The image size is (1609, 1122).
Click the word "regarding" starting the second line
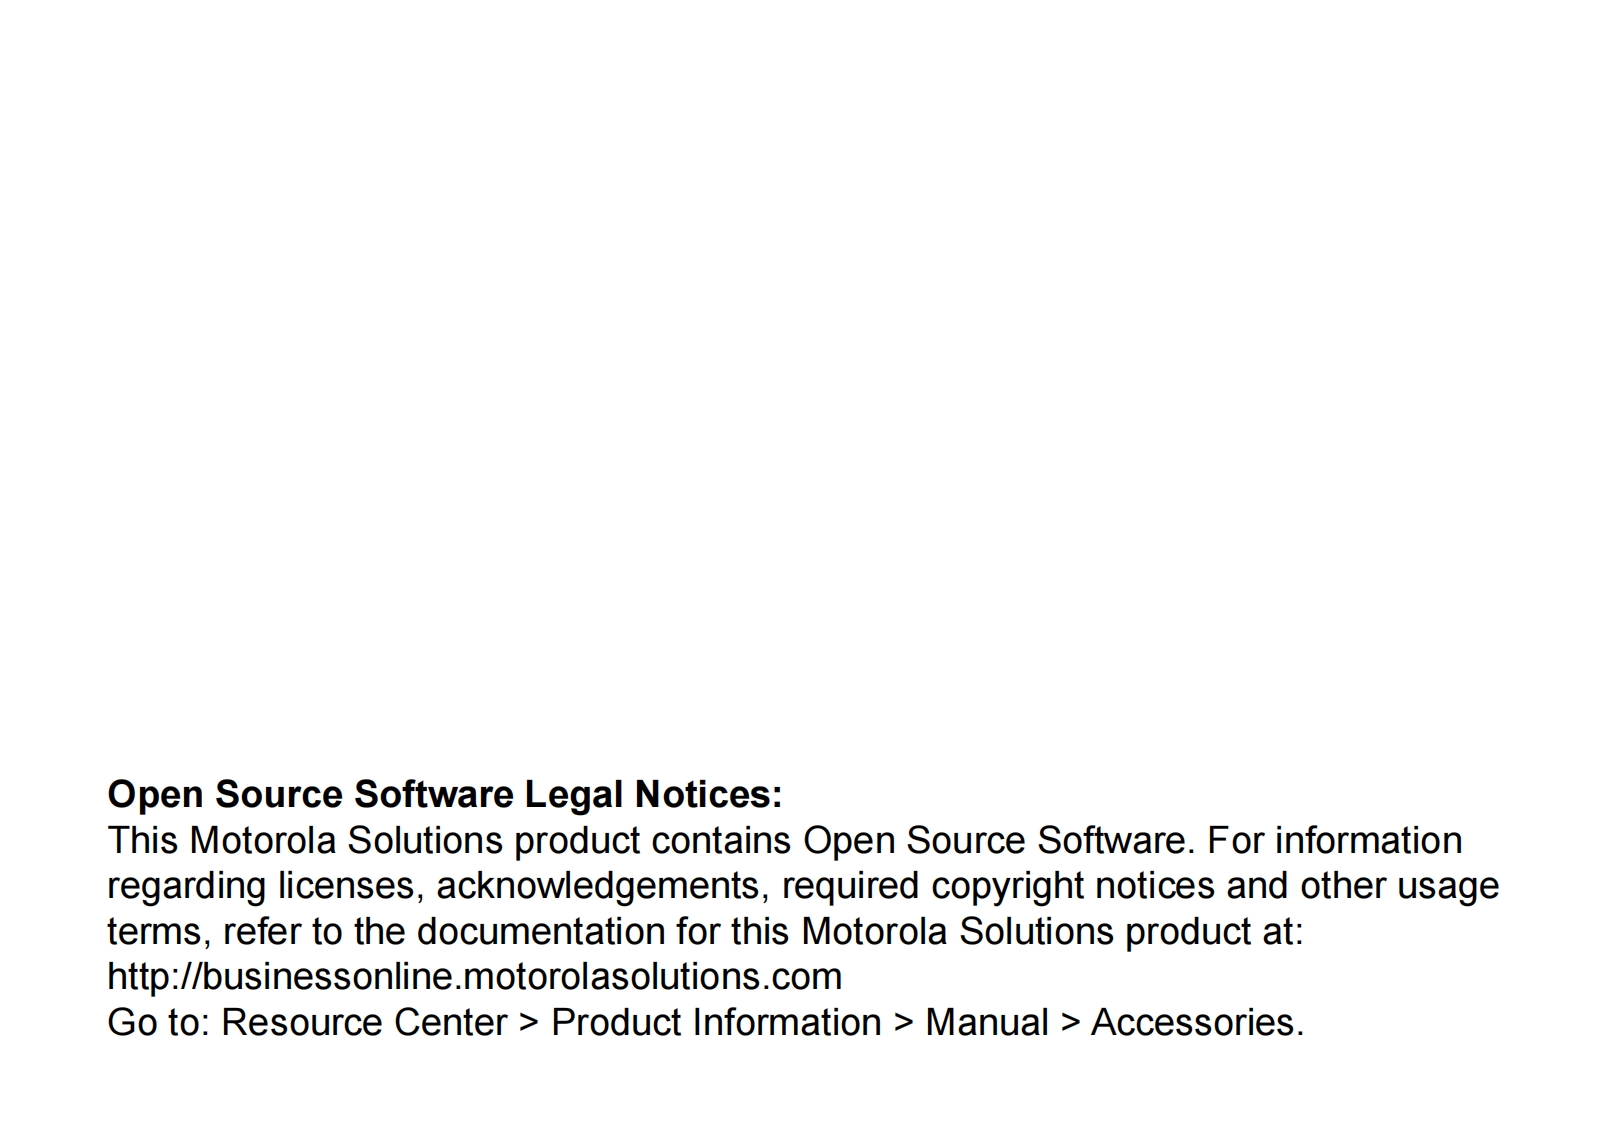coord(186,886)
